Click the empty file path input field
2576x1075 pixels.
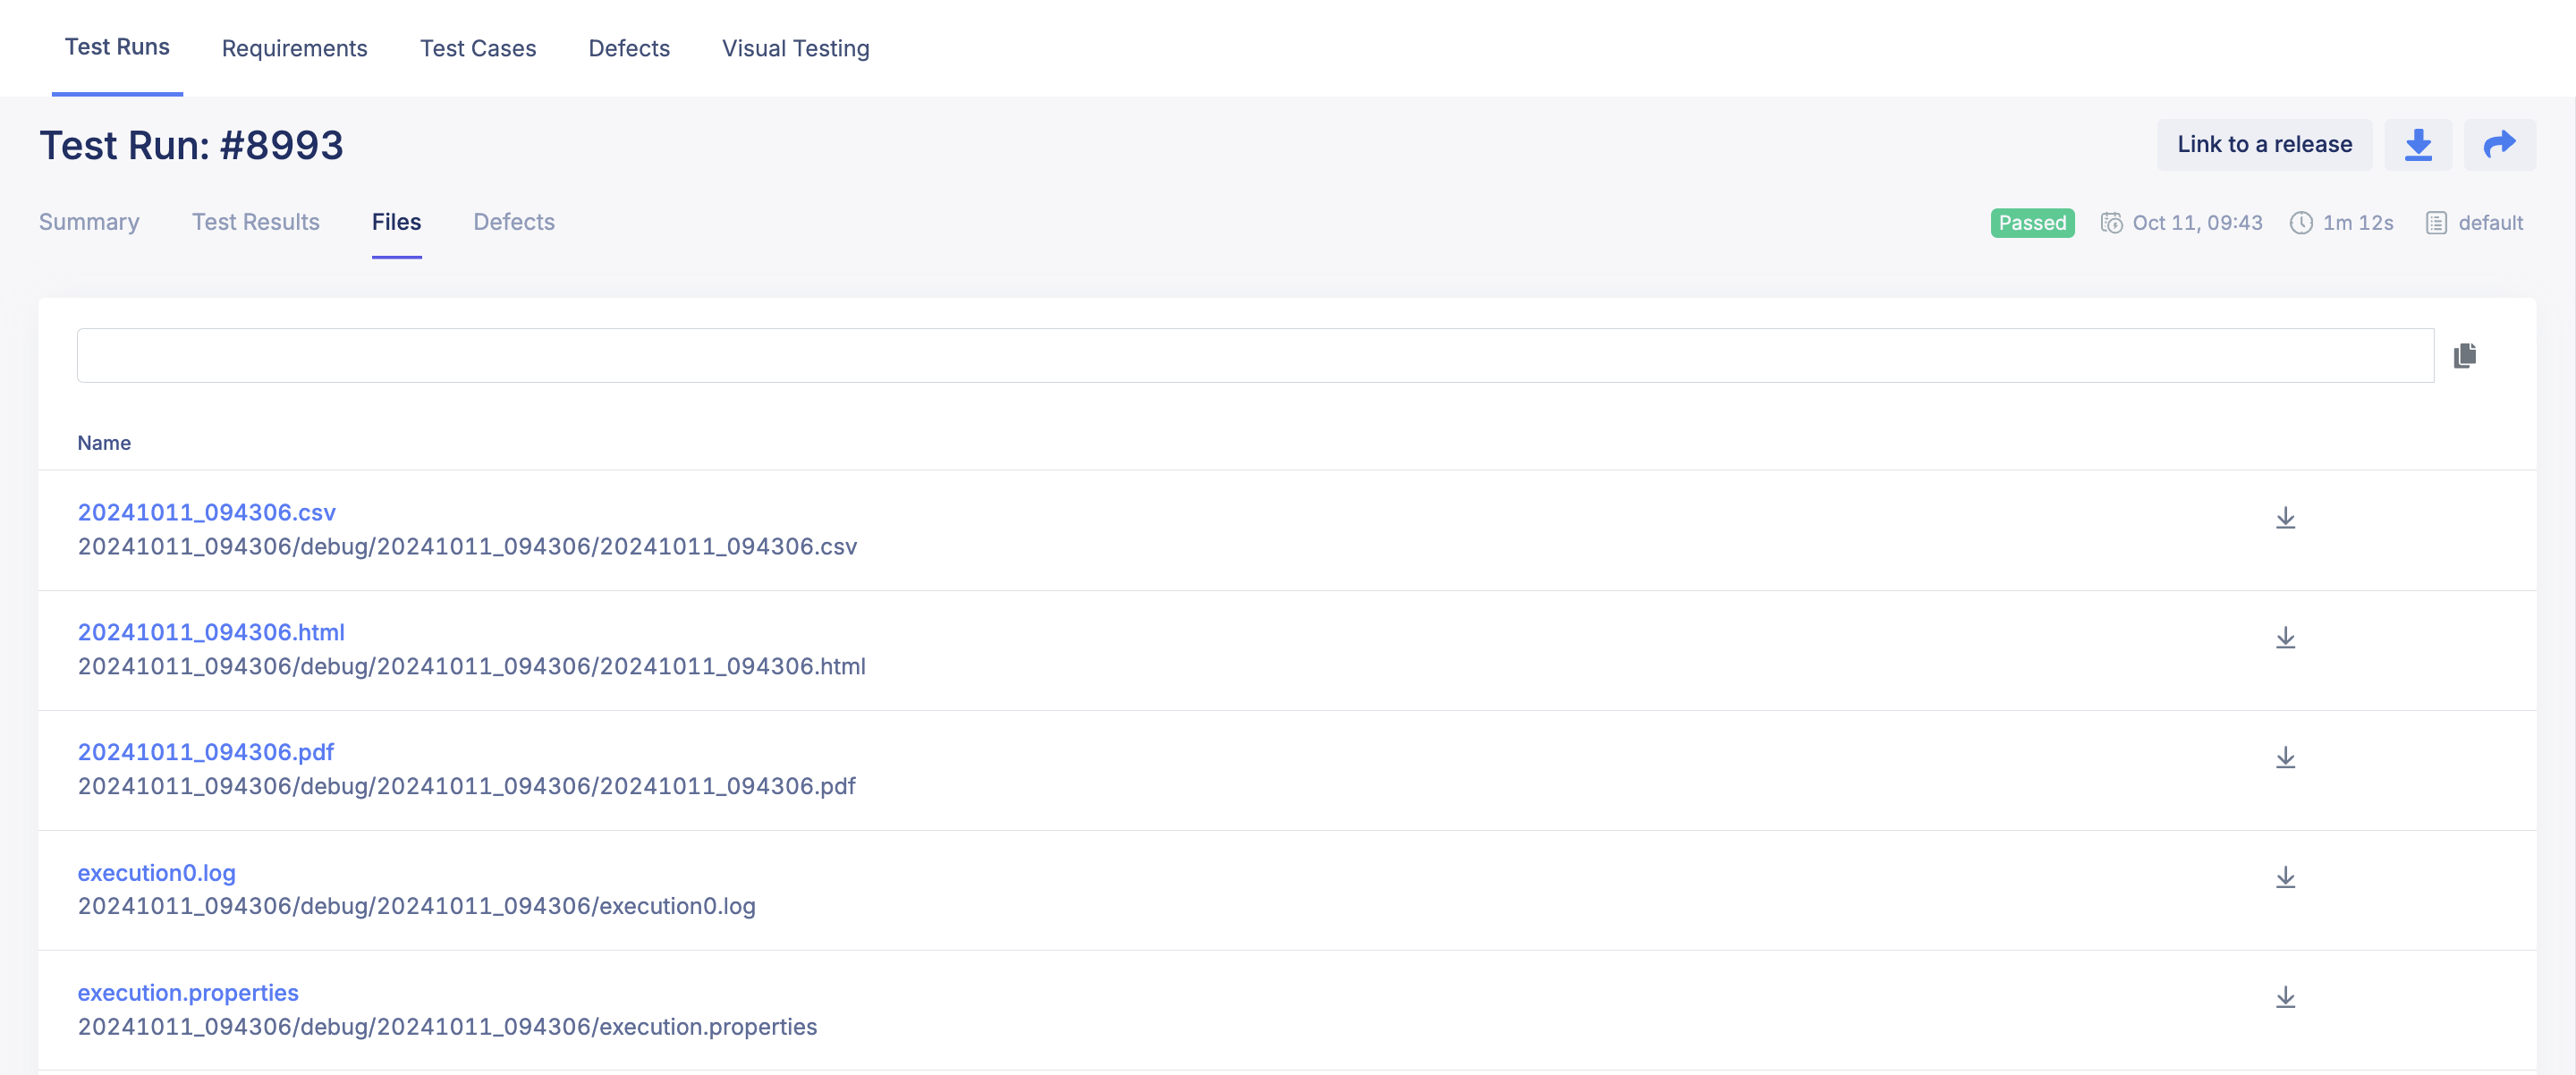1255,356
